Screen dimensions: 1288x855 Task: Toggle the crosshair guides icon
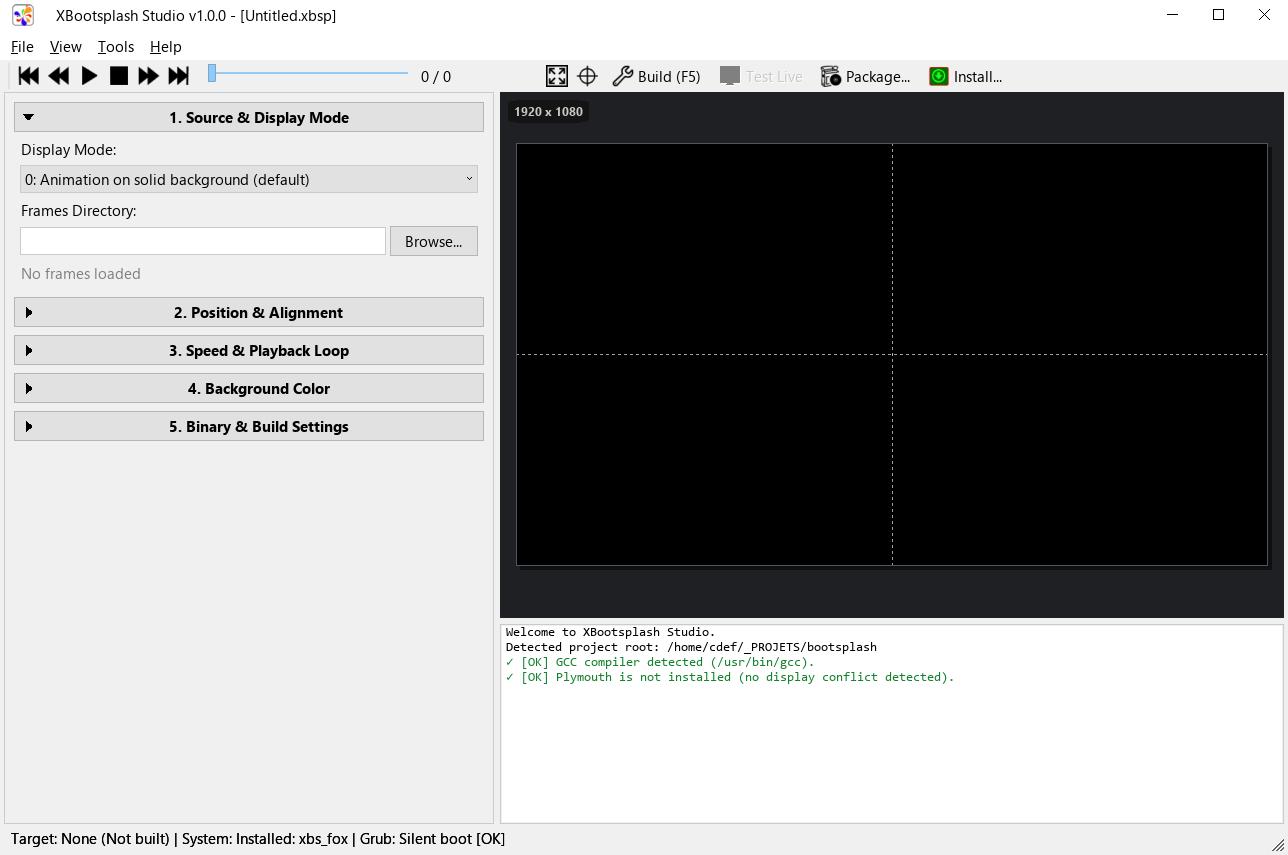(587, 76)
